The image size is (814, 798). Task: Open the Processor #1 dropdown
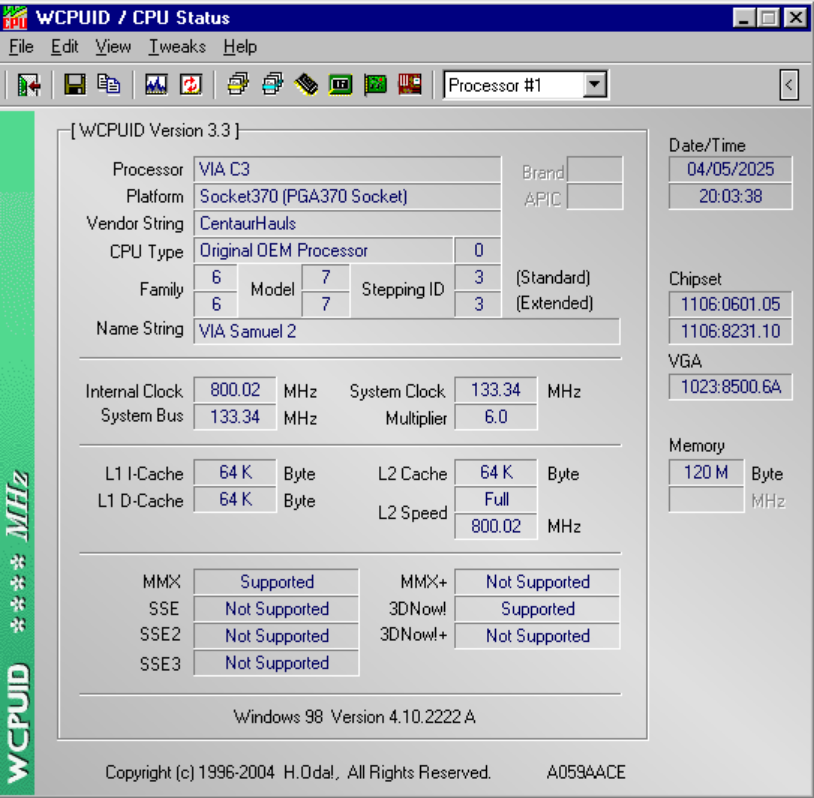click(594, 84)
